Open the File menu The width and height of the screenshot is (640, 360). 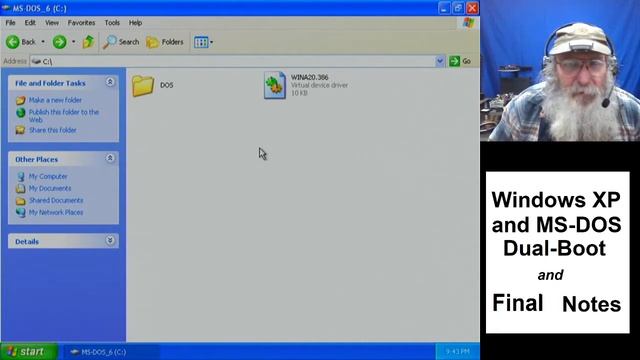click(x=10, y=23)
